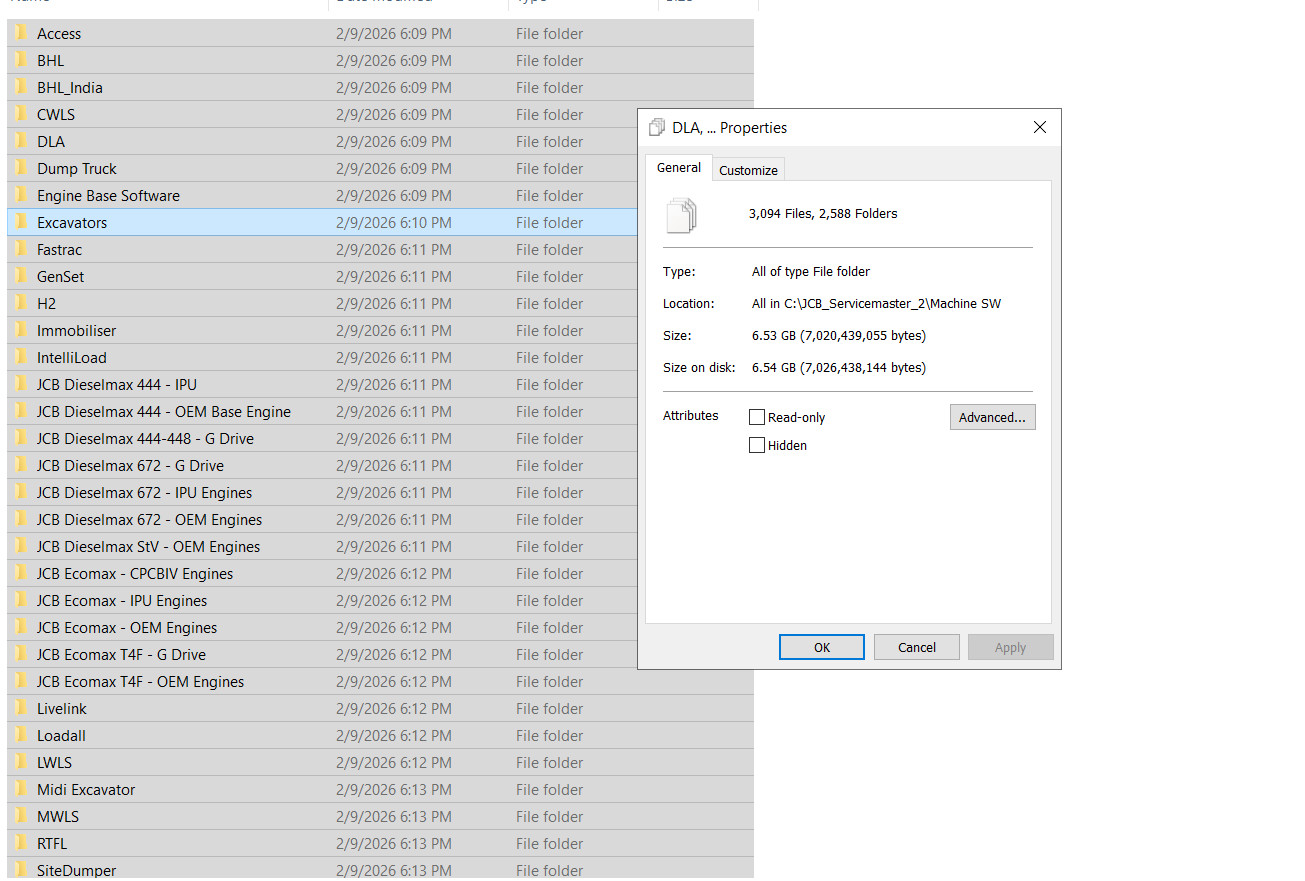Click the SiteDumper folder icon

tap(21, 870)
